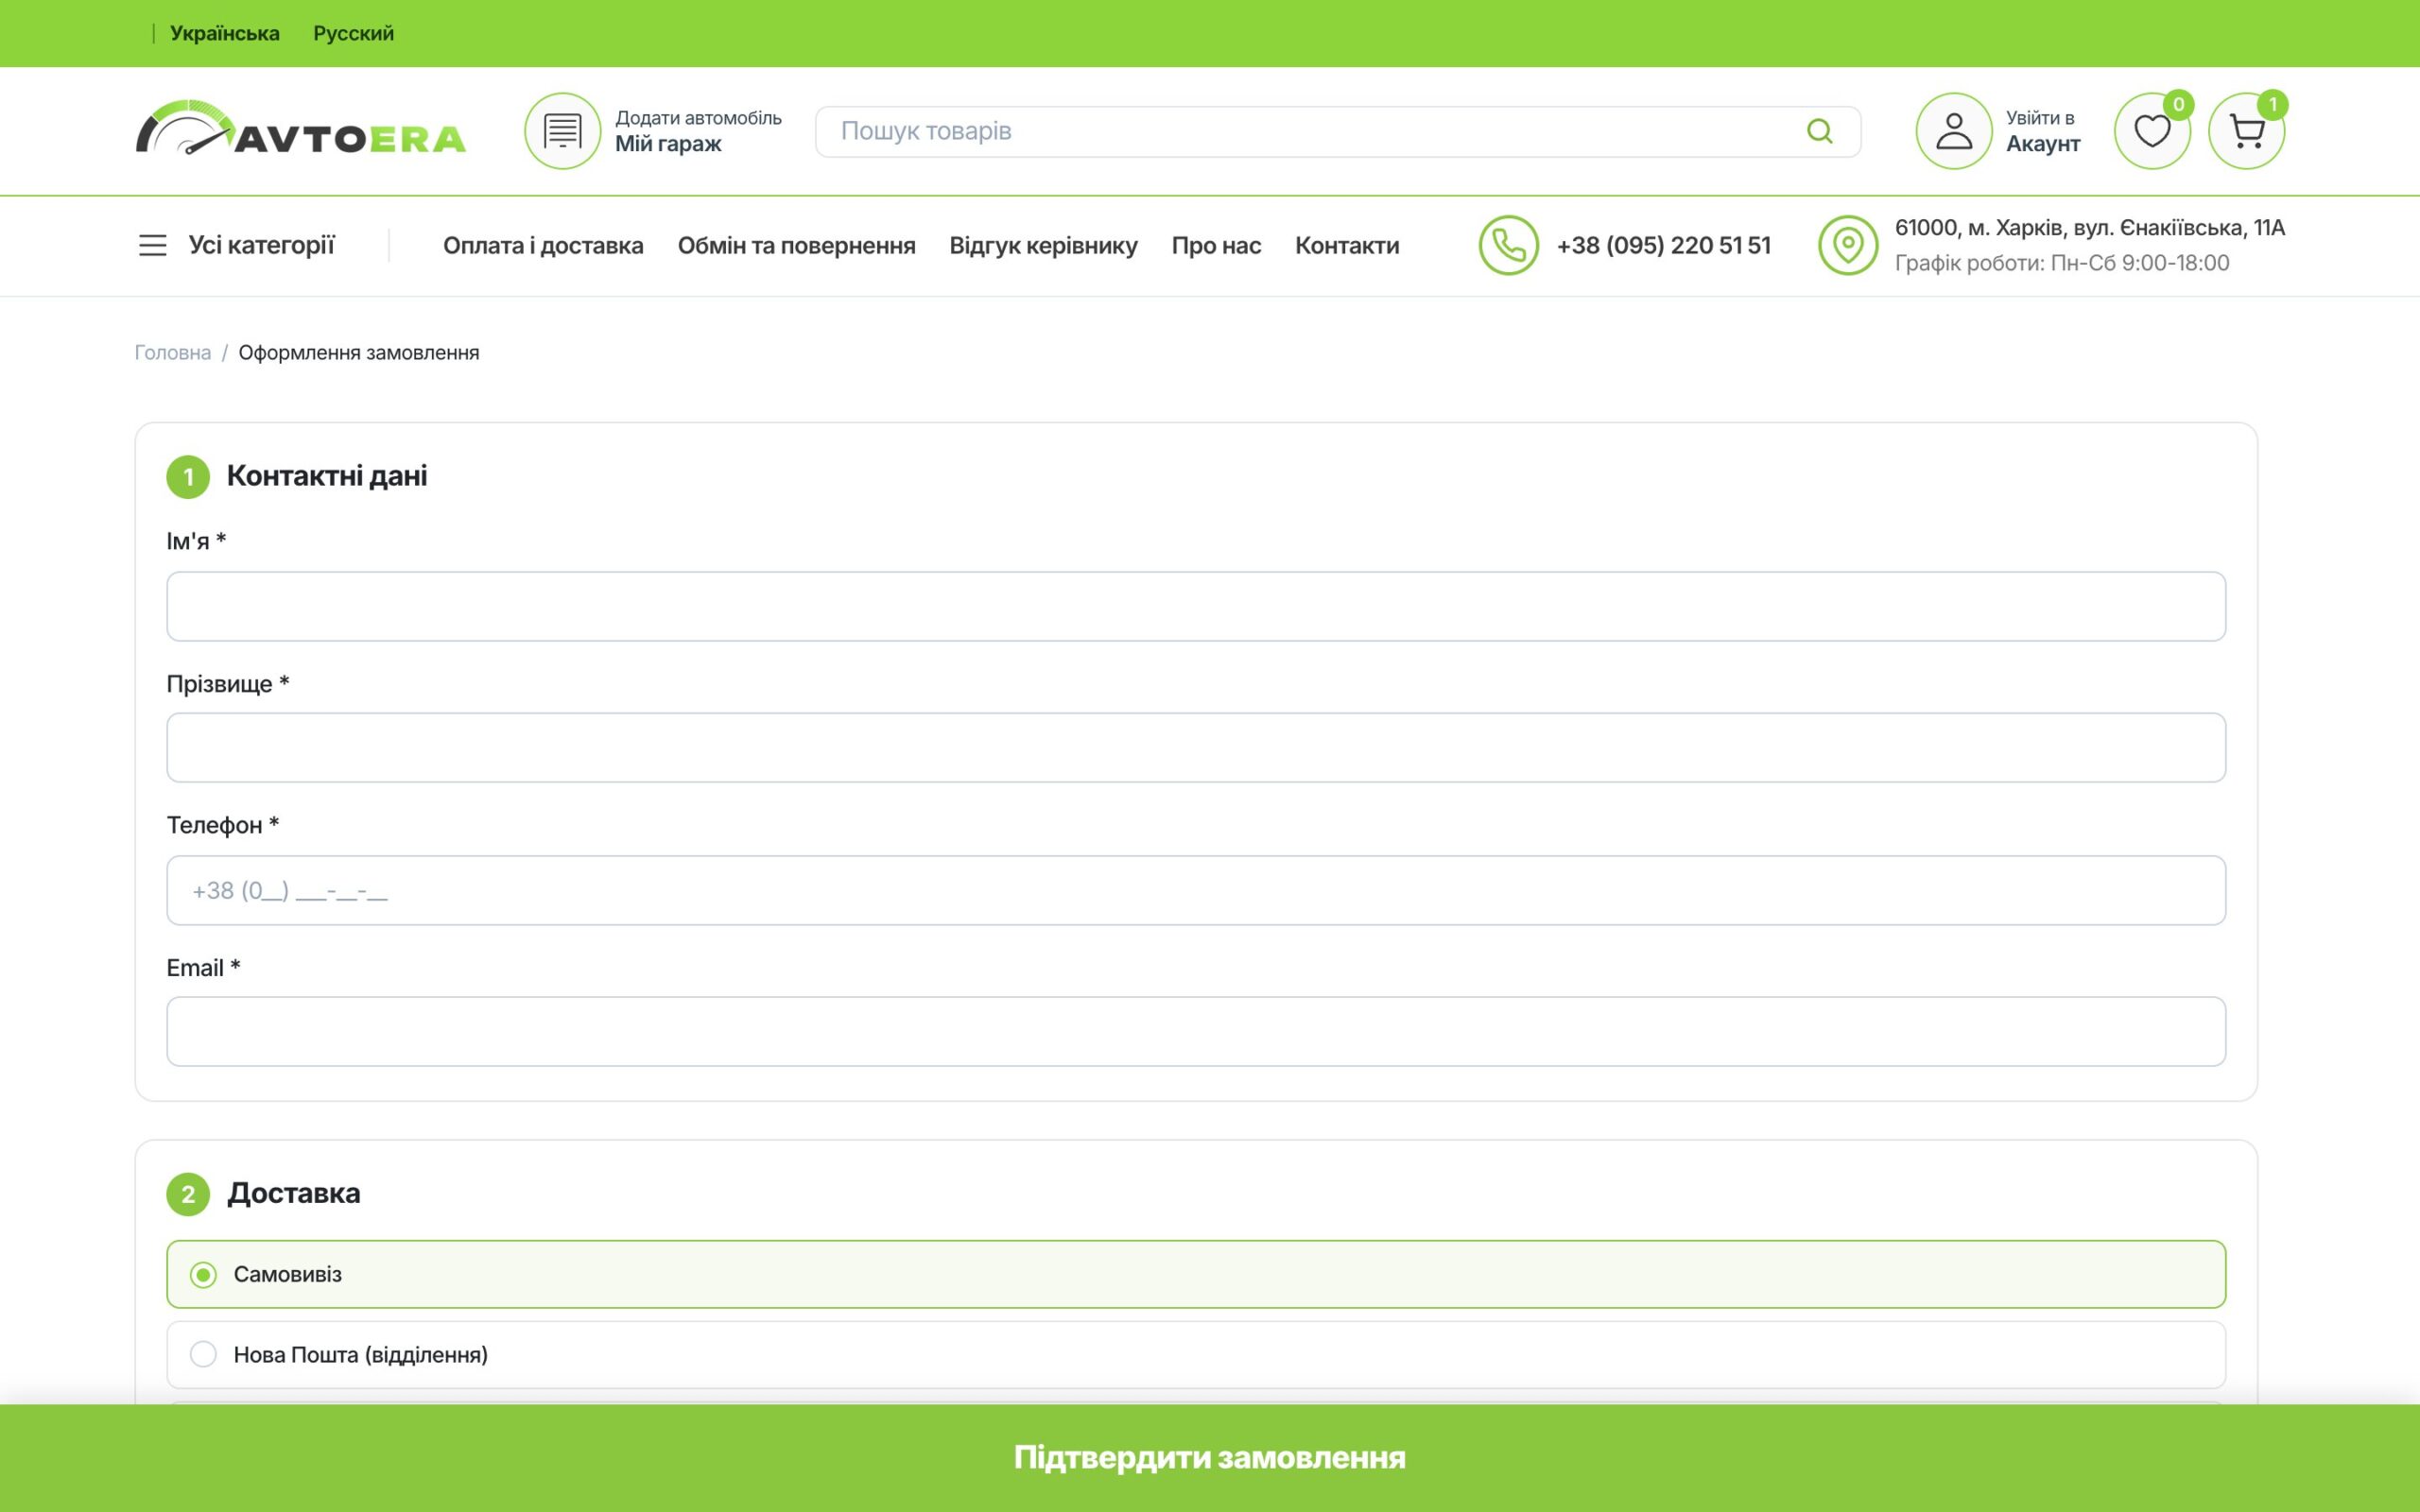This screenshot has height=1512, width=2420.
Task: Call phone number +38 (095) 220 51 51
Action: click(x=1663, y=245)
